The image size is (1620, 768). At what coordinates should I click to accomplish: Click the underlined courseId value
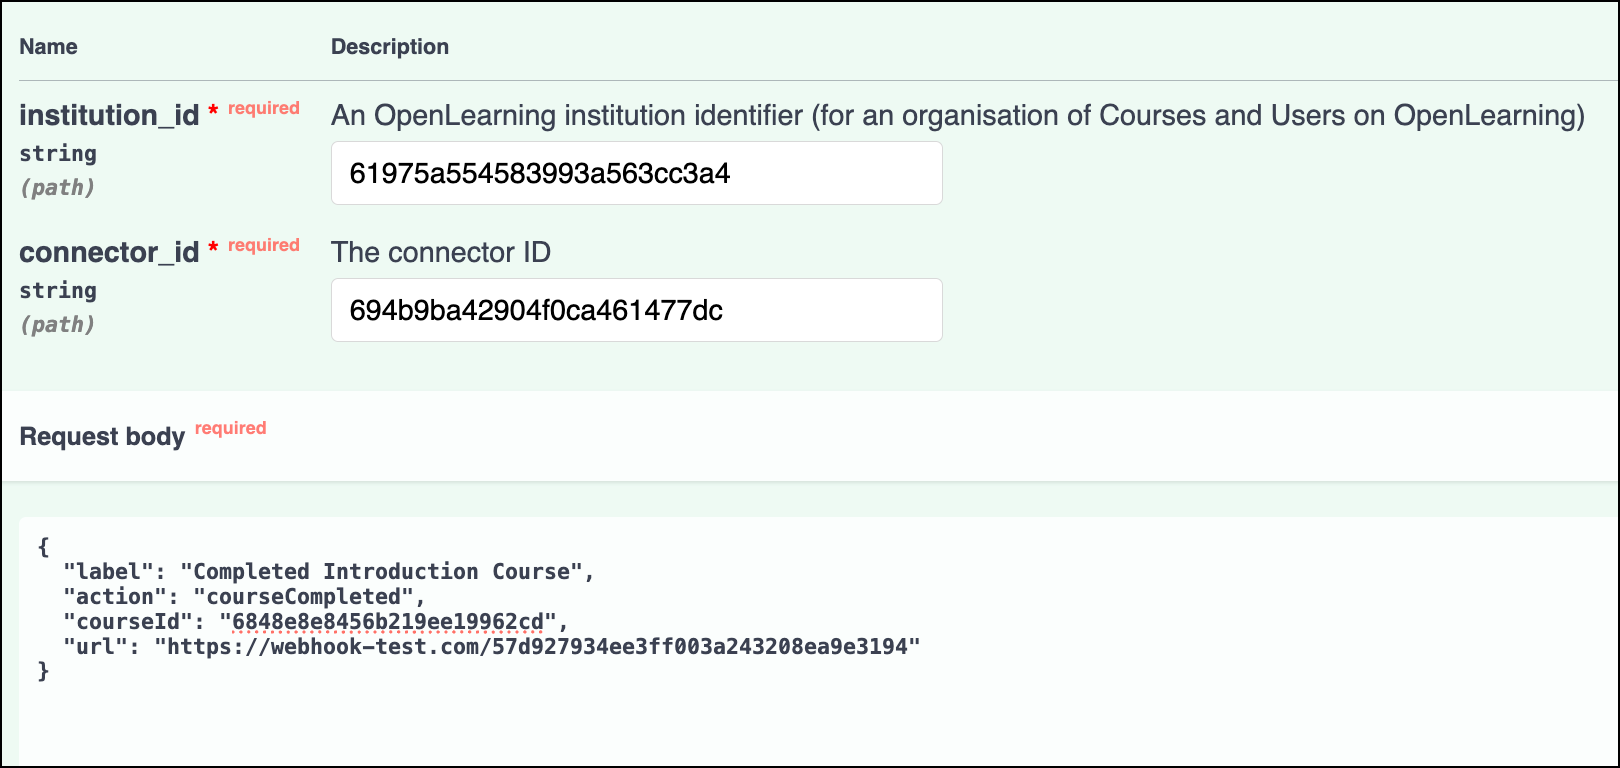(388, 622)
